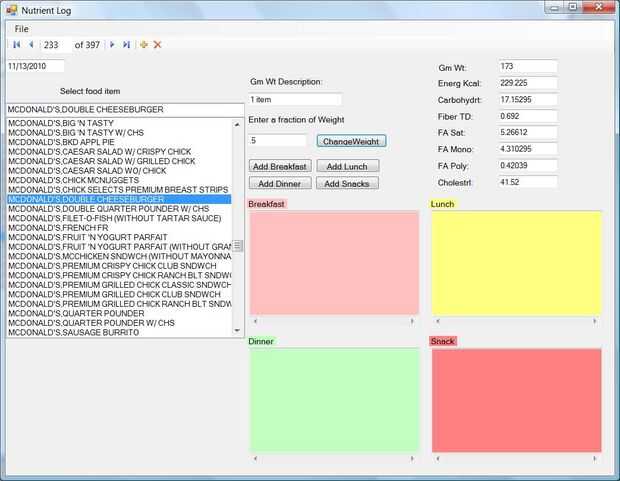Click Add Dinner button
The height and width of the screenshot is (481, 620).
(280, 184)
